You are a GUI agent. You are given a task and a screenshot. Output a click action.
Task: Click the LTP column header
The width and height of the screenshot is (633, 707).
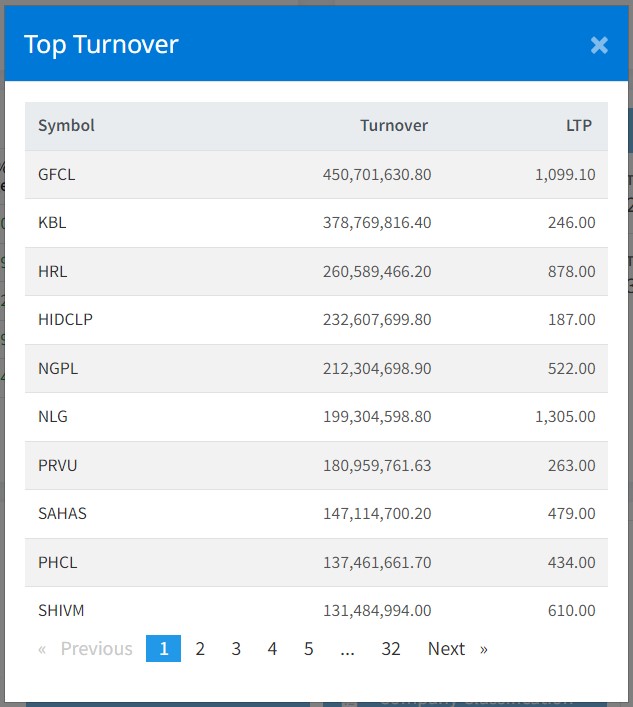point(578,126)
